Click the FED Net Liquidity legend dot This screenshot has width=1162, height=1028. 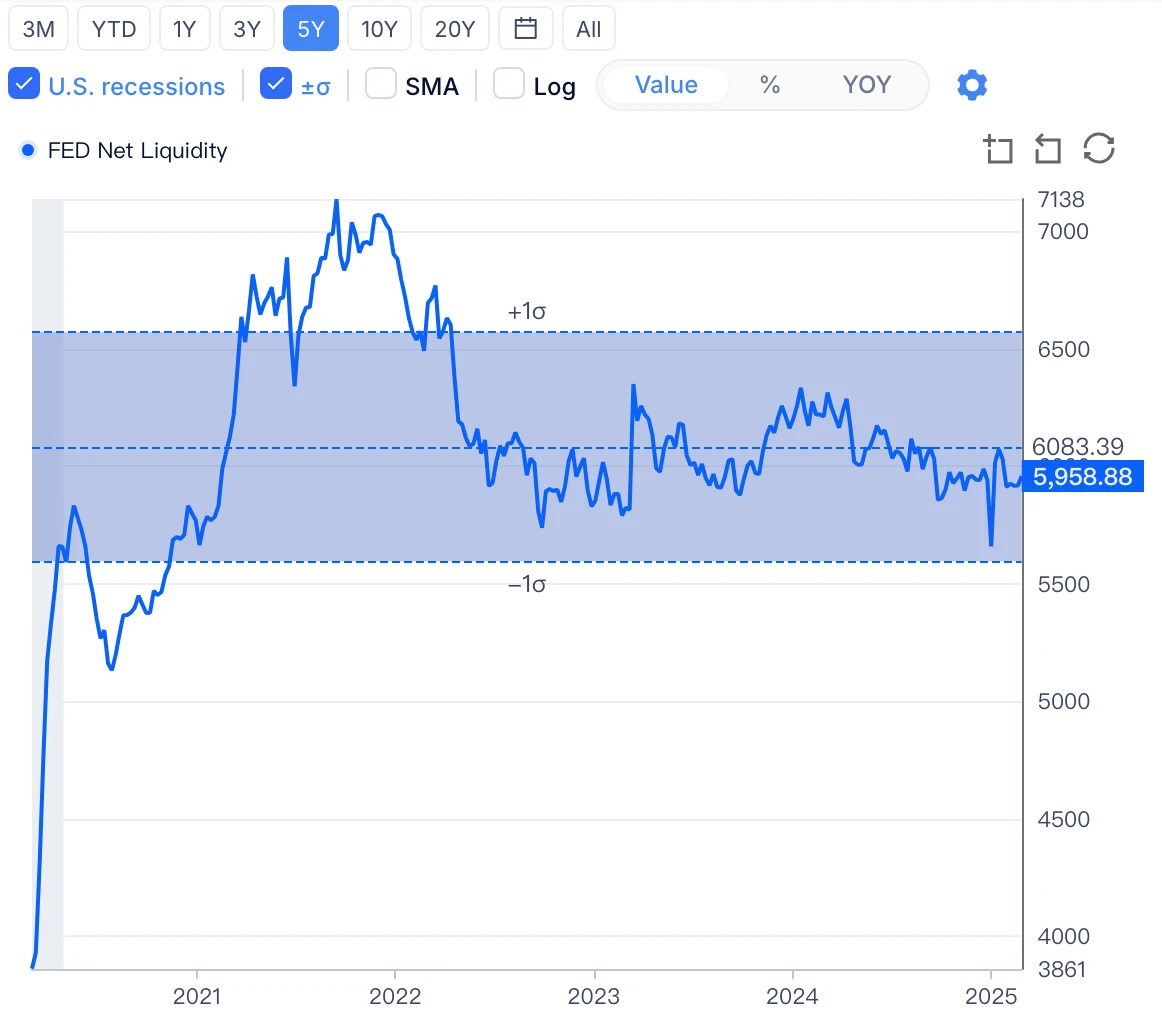pyautogui.click(x=28, y=151)
